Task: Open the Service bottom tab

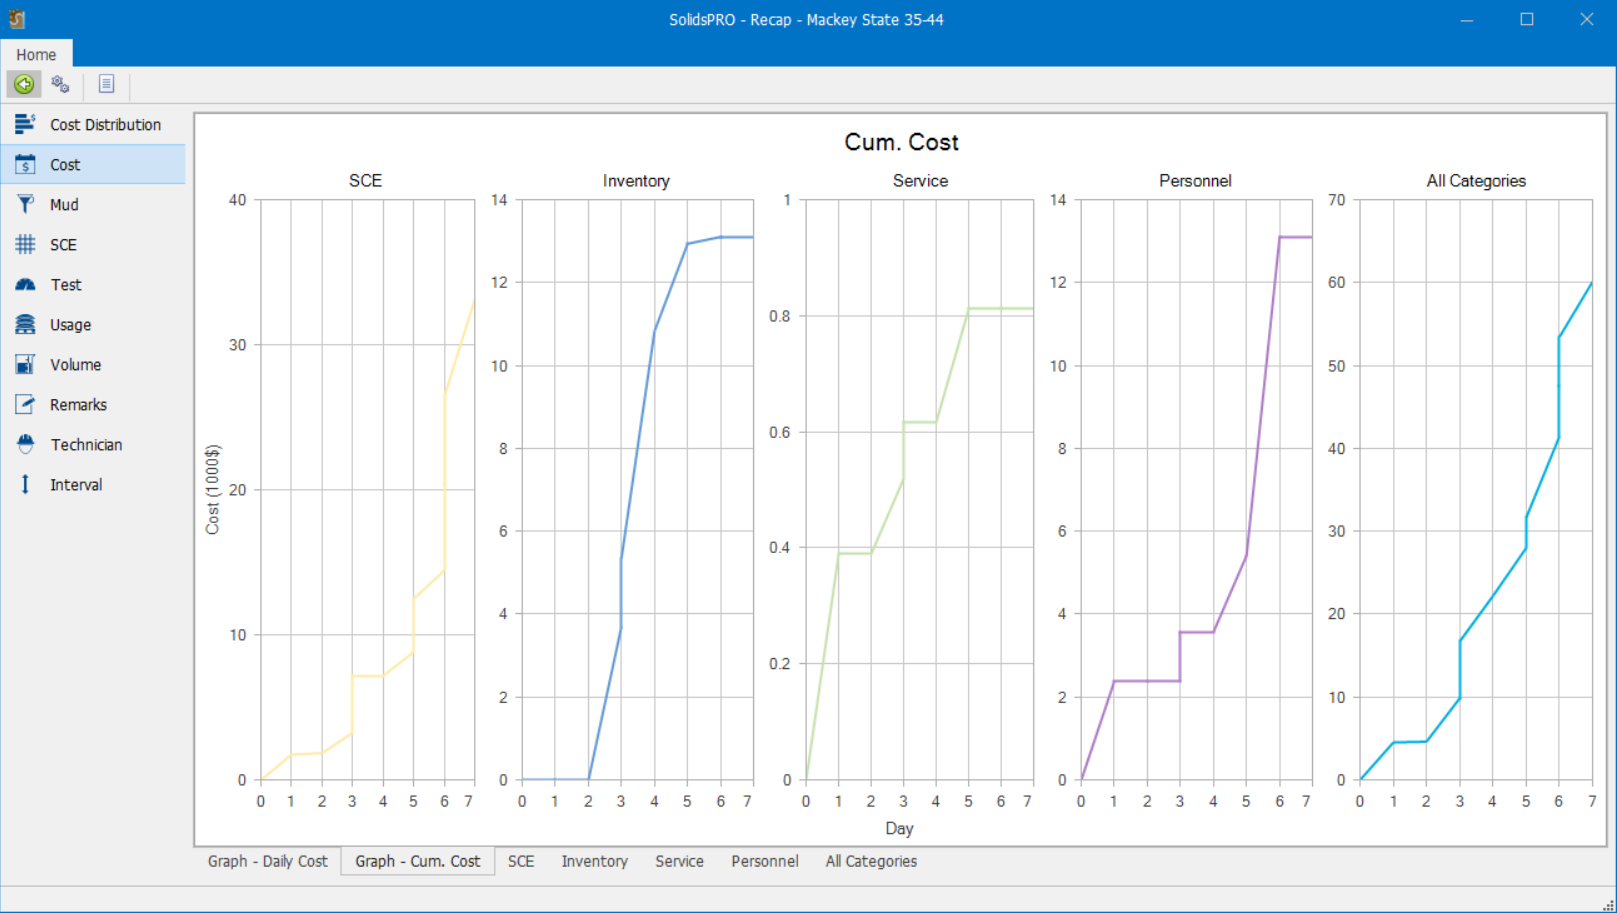Action: pos(679,861)
